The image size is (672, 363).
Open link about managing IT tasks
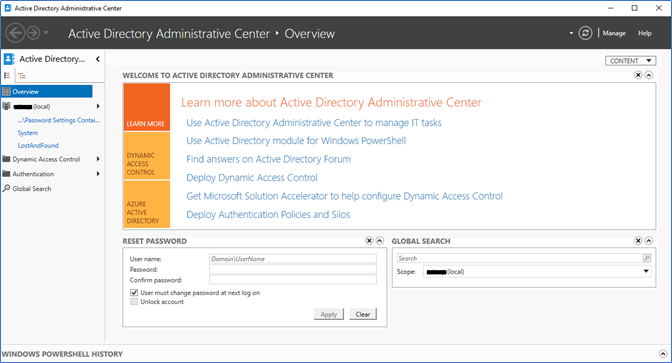pyautogui.click(x=314, y=123)
